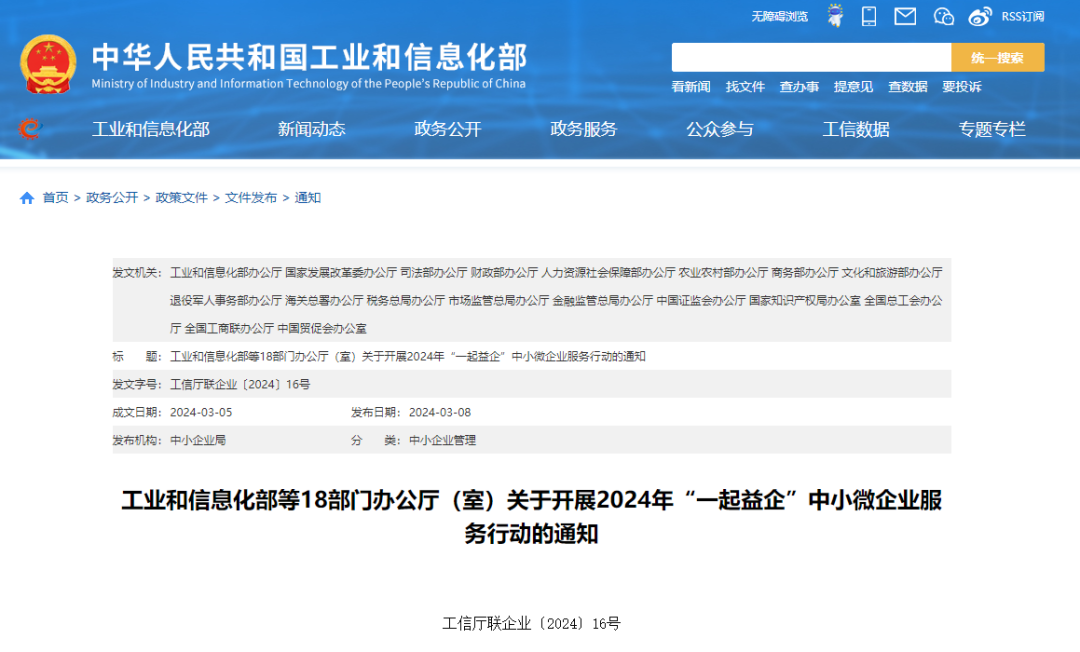The width and height of the screenshot is (1080, 652).
Task: Click the 统一搜索 search button
Action: [x=996, y=57]
